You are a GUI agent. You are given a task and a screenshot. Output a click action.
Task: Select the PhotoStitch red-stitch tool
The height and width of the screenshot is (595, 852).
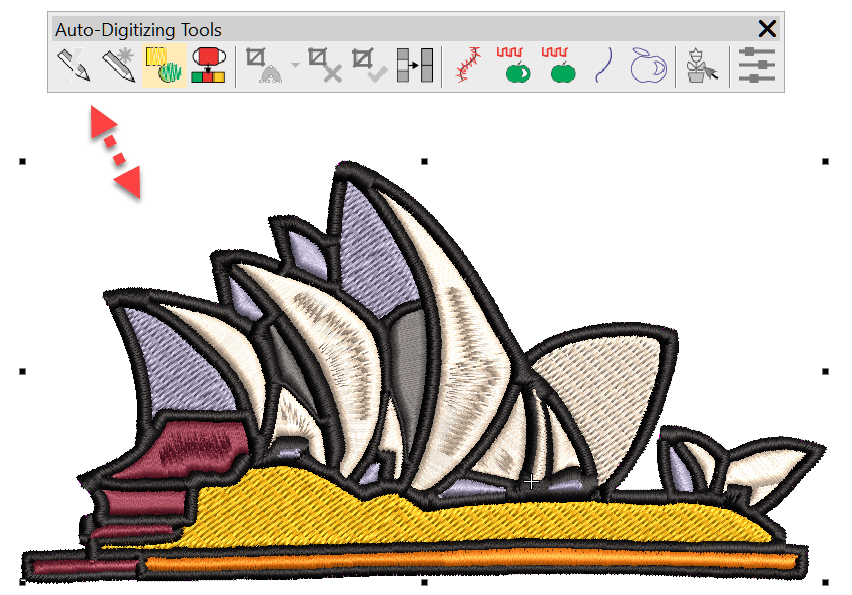(468, 64)
